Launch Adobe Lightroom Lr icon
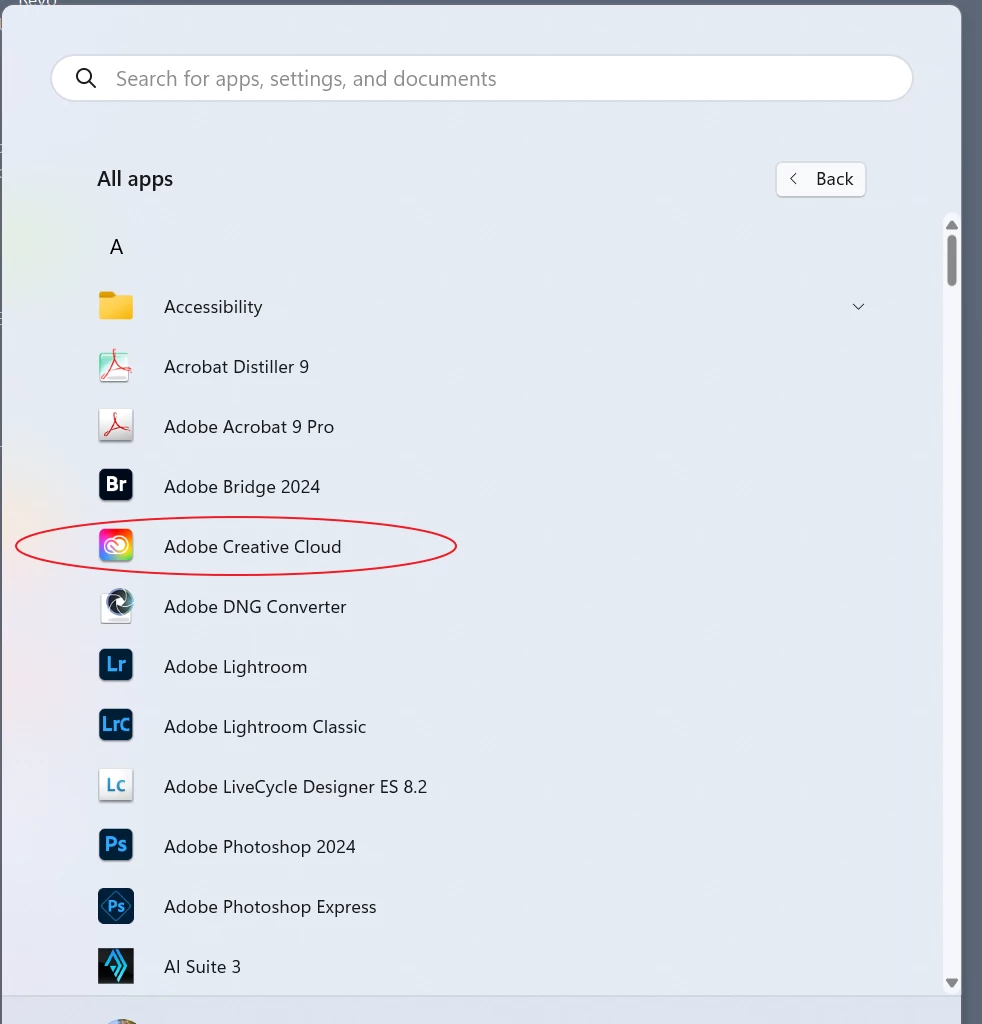Screen dimensions: 982x1024 point(116,665)
